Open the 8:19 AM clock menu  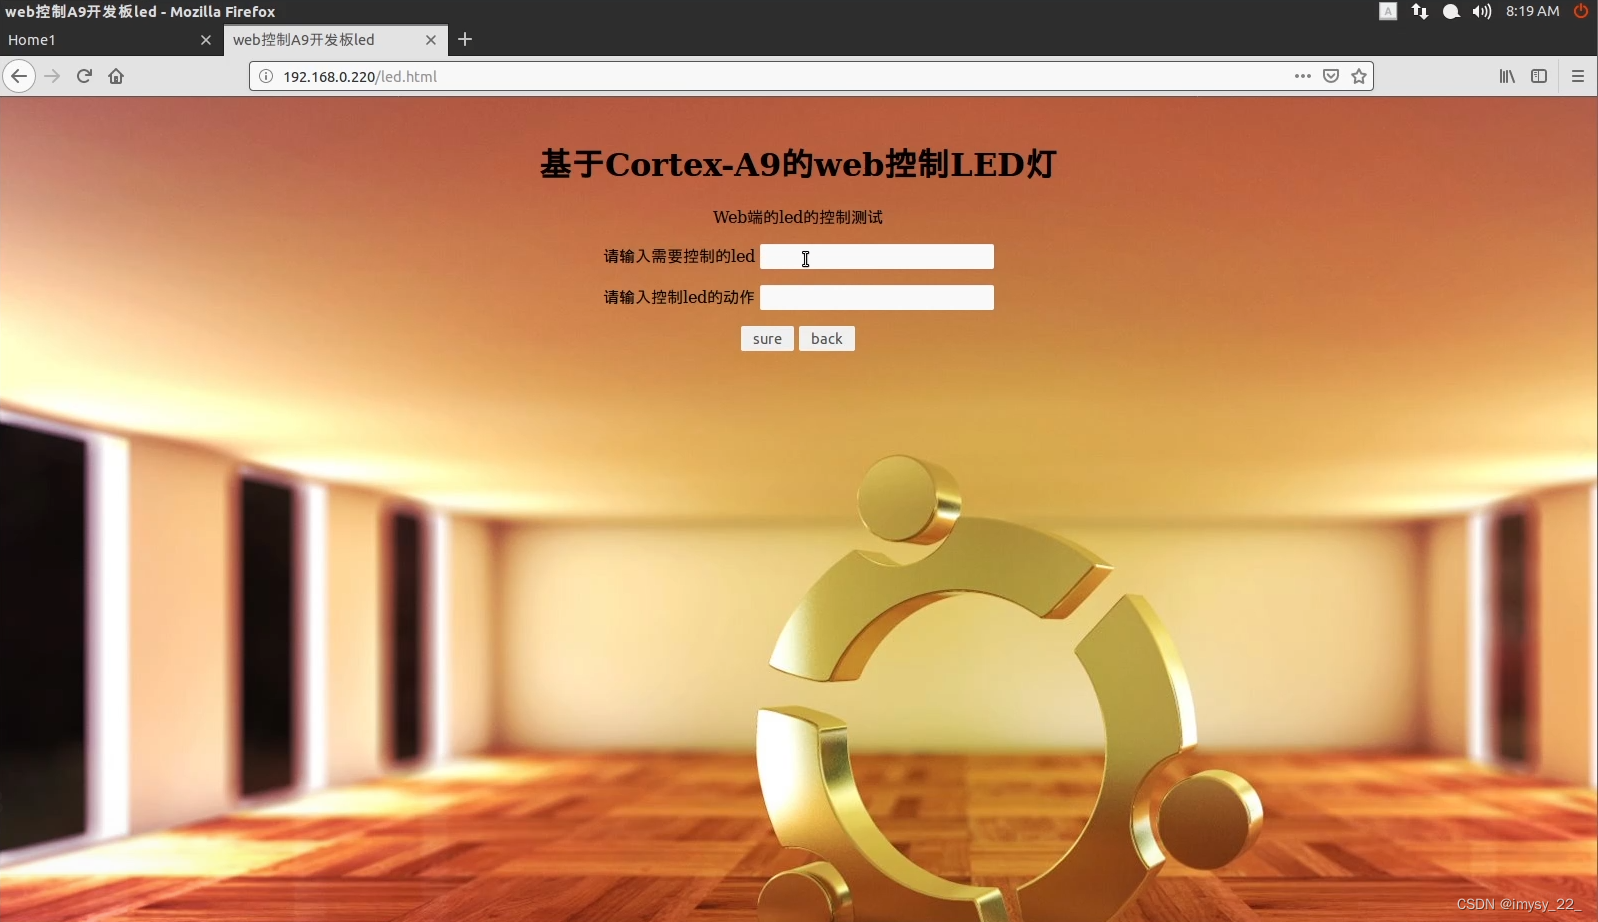[1533, 11]
